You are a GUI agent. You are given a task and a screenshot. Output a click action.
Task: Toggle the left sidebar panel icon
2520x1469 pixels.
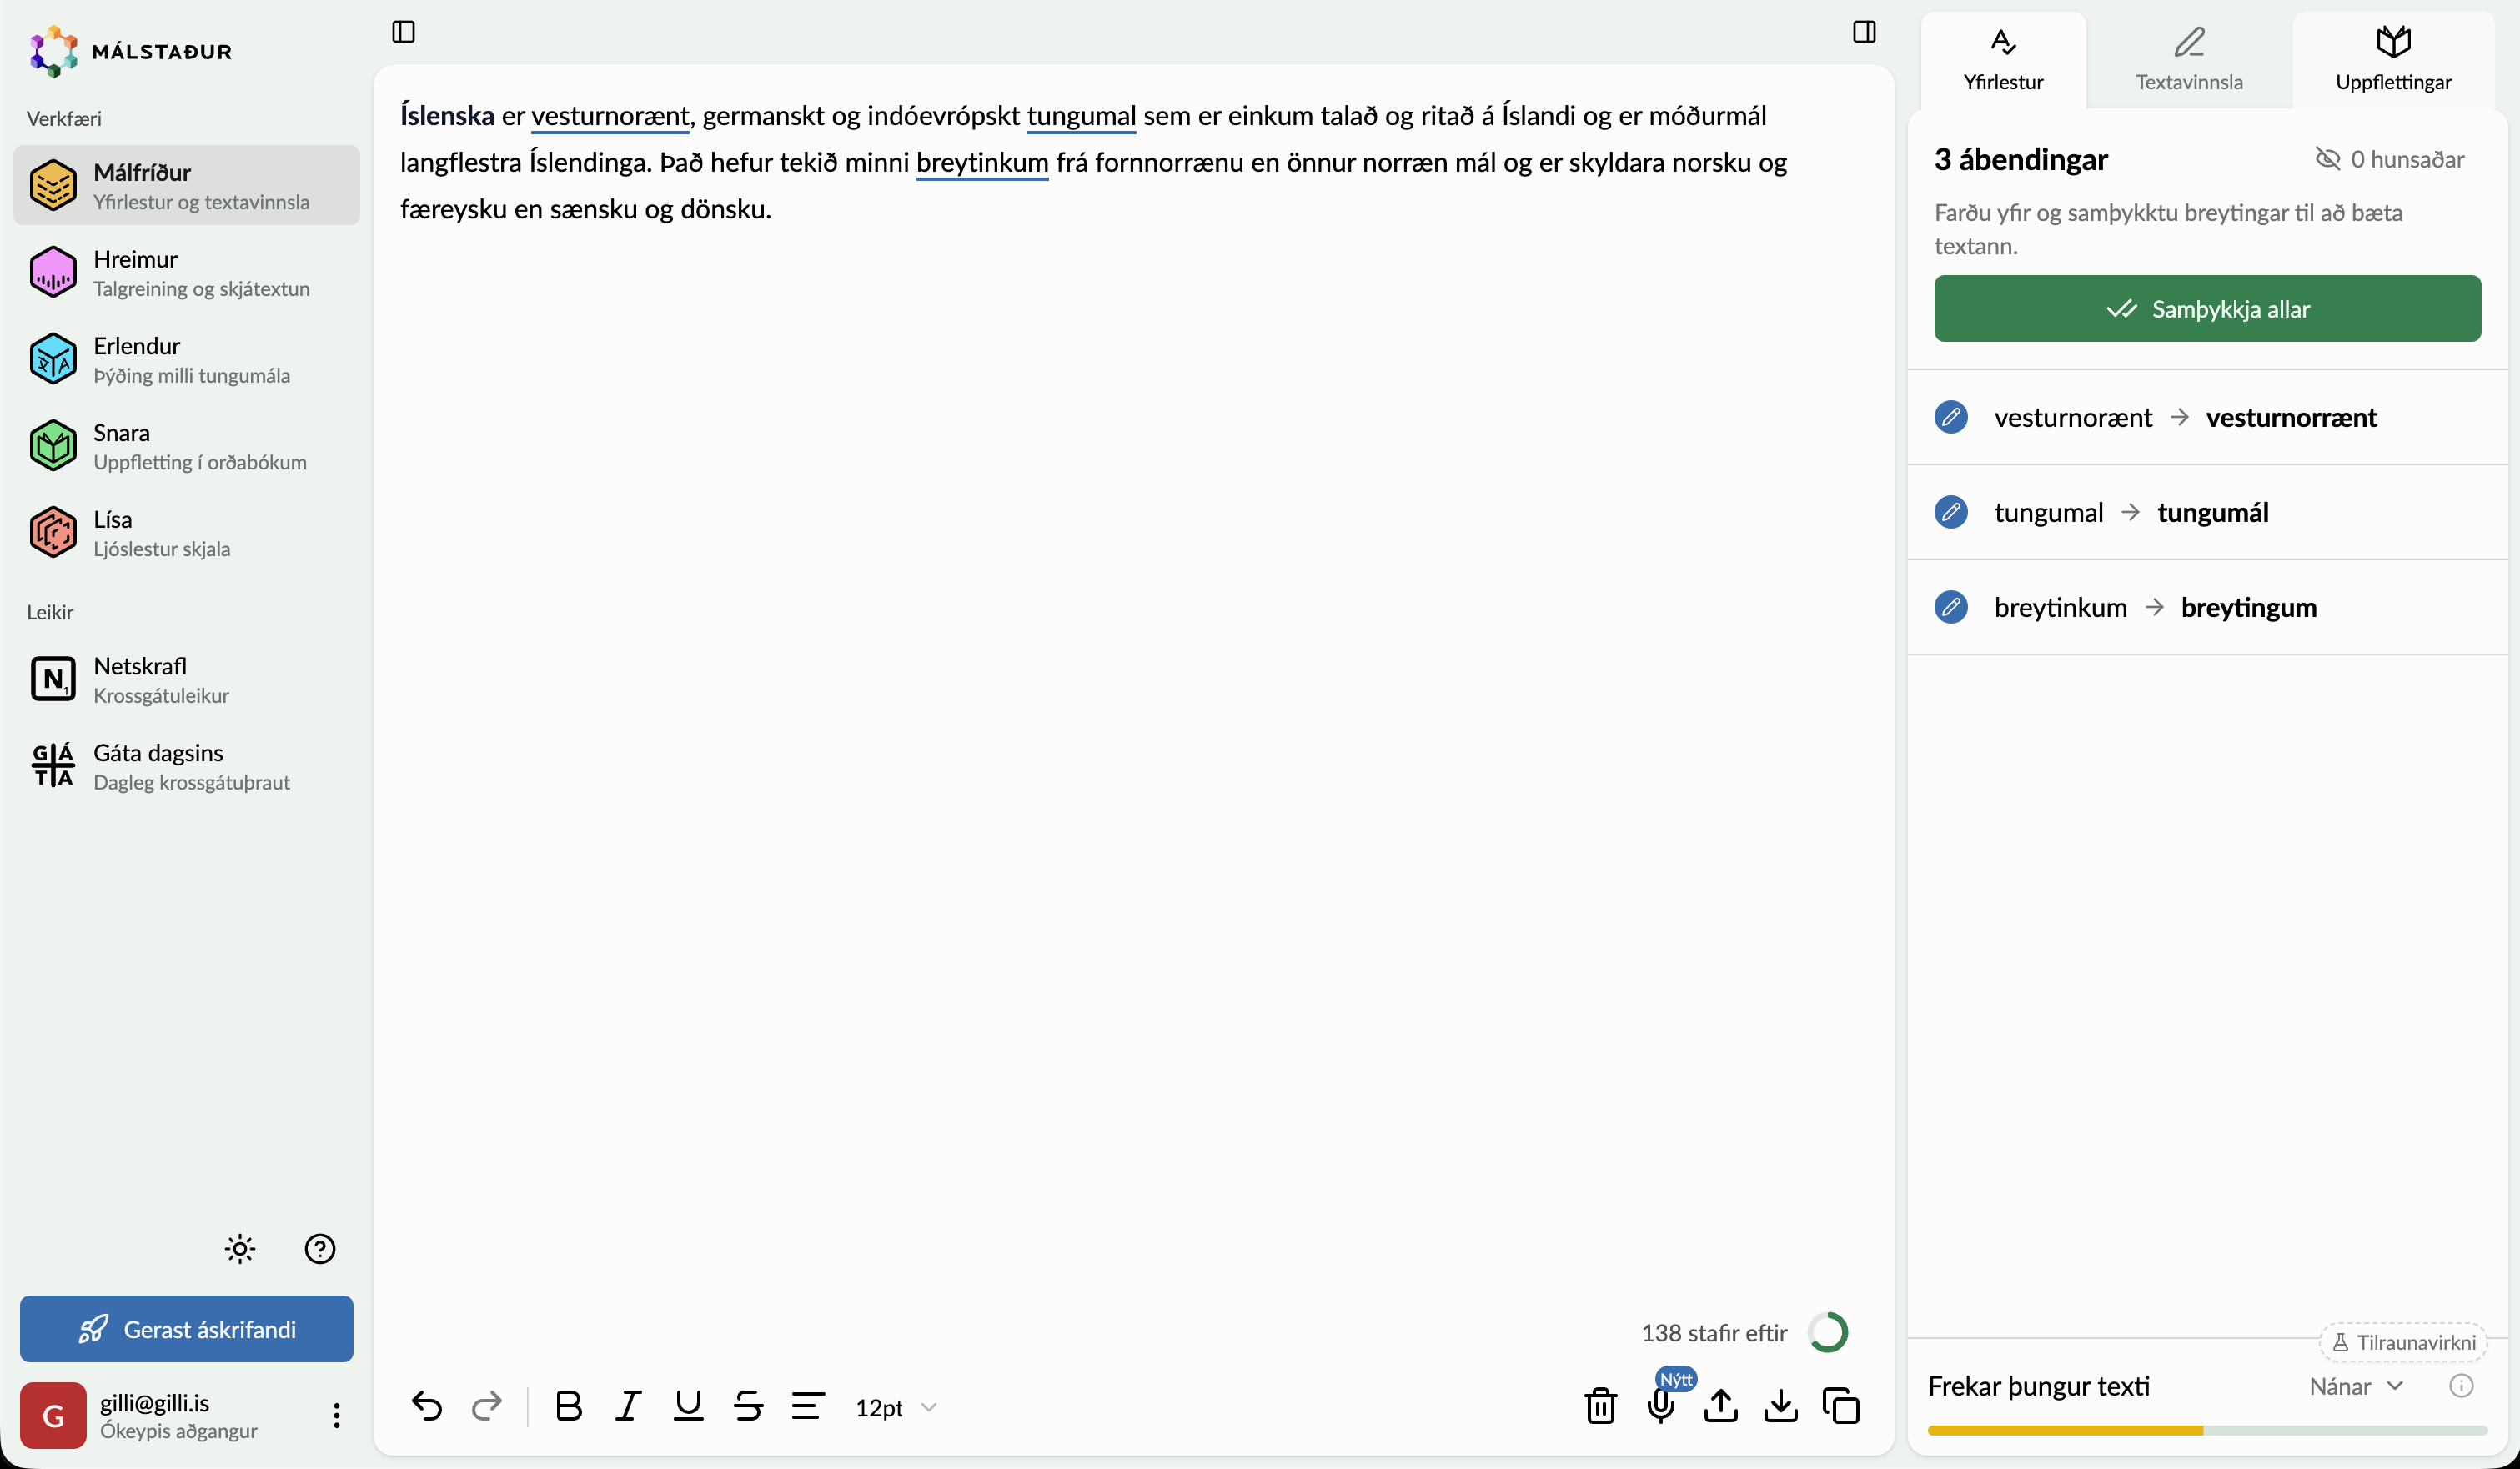(x=403, y=32)
